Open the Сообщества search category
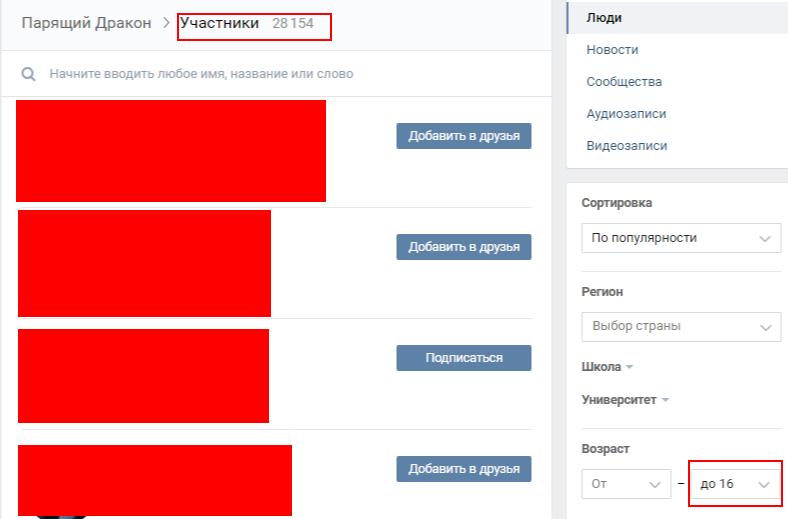Screen dimensions: 788x519 pos(624,82)
